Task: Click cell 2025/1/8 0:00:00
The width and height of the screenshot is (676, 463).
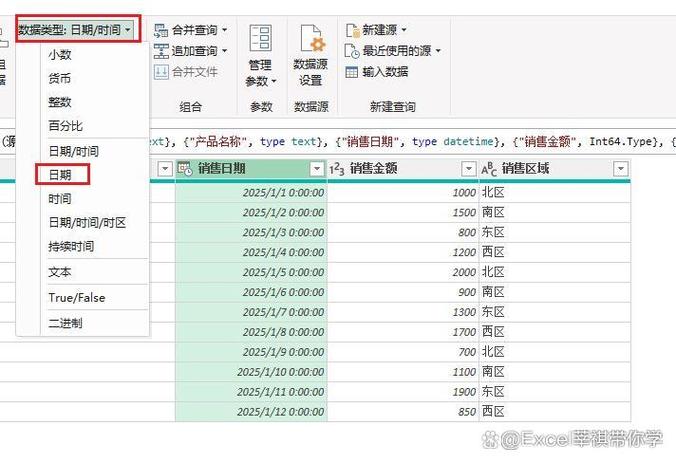Action: 251,332
